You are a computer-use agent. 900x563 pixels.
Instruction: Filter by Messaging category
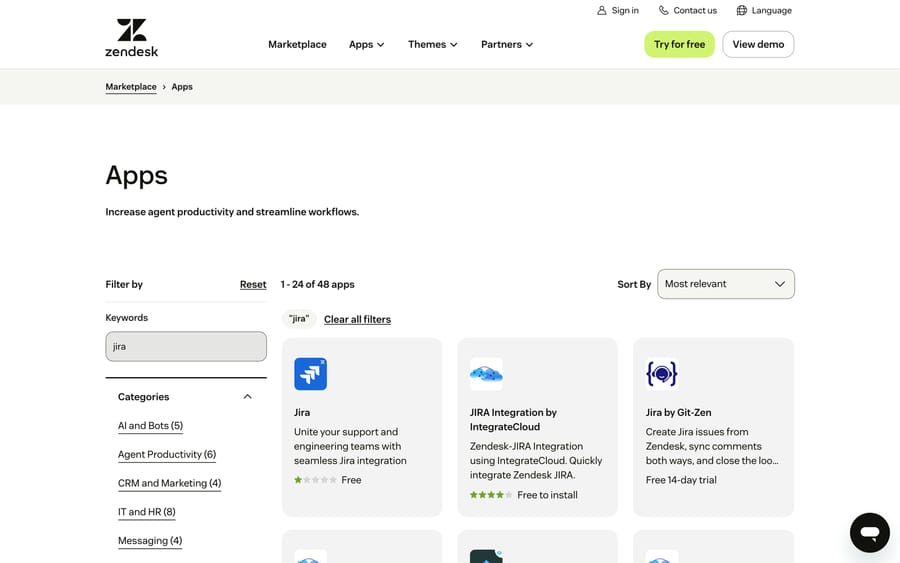150,541
